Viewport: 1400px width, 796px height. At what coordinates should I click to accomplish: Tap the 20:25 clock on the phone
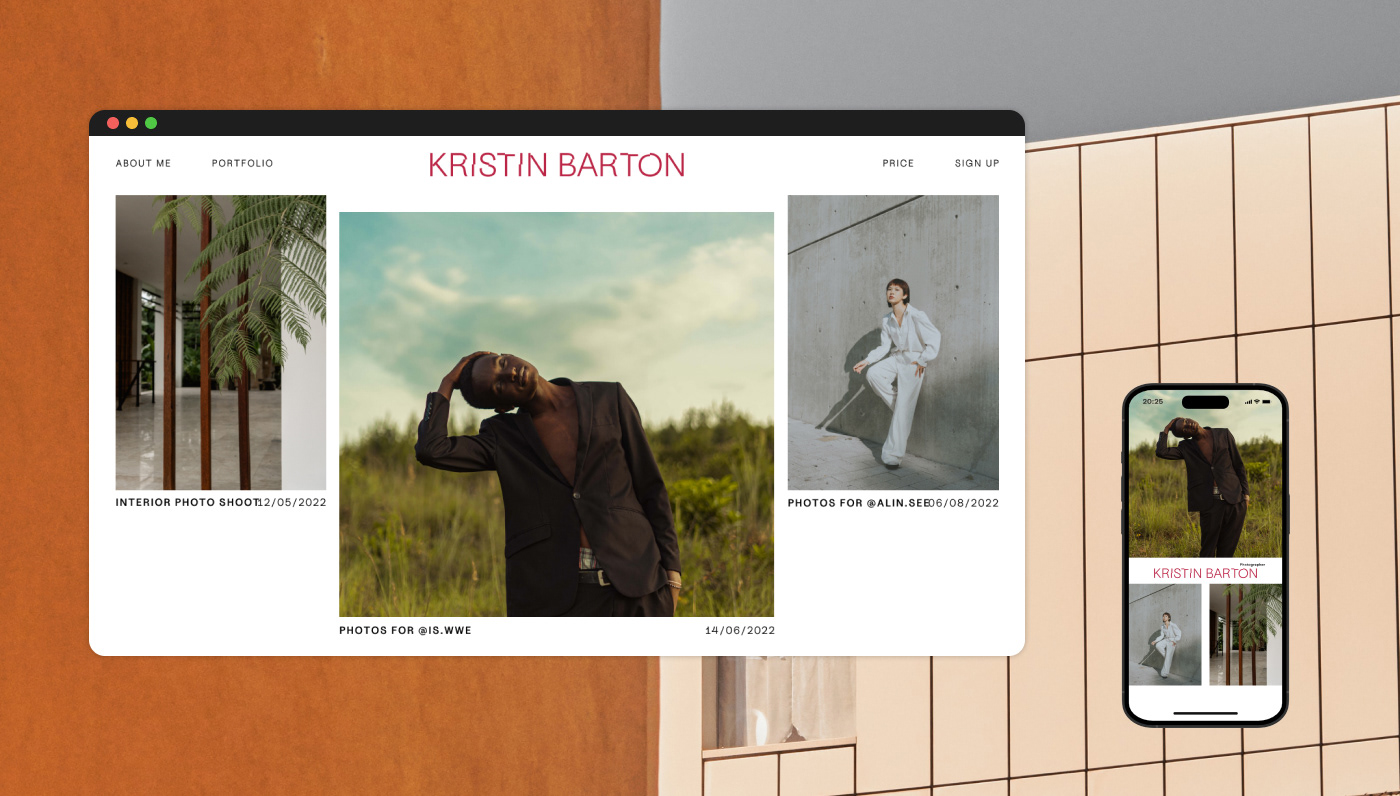coord(1153,401)
